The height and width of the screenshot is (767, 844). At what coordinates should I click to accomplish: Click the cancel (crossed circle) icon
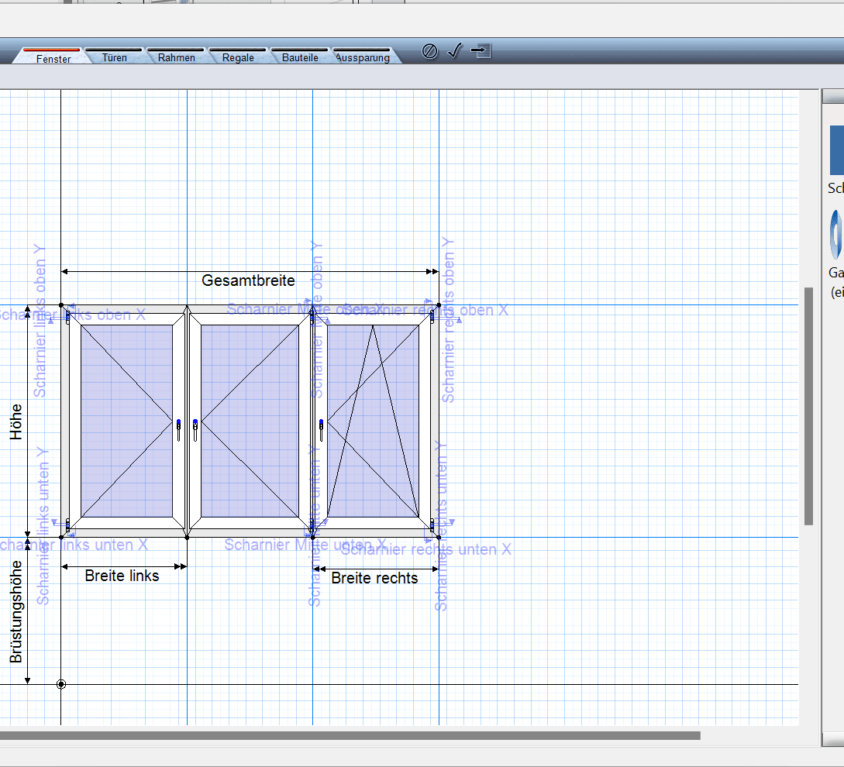pyautogui.click(x=429, y=51)
